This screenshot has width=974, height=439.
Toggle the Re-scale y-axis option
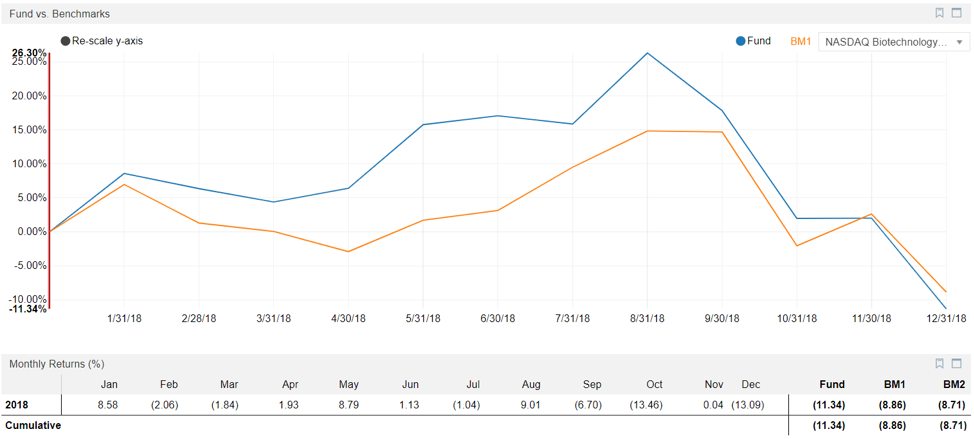point(66,41)
